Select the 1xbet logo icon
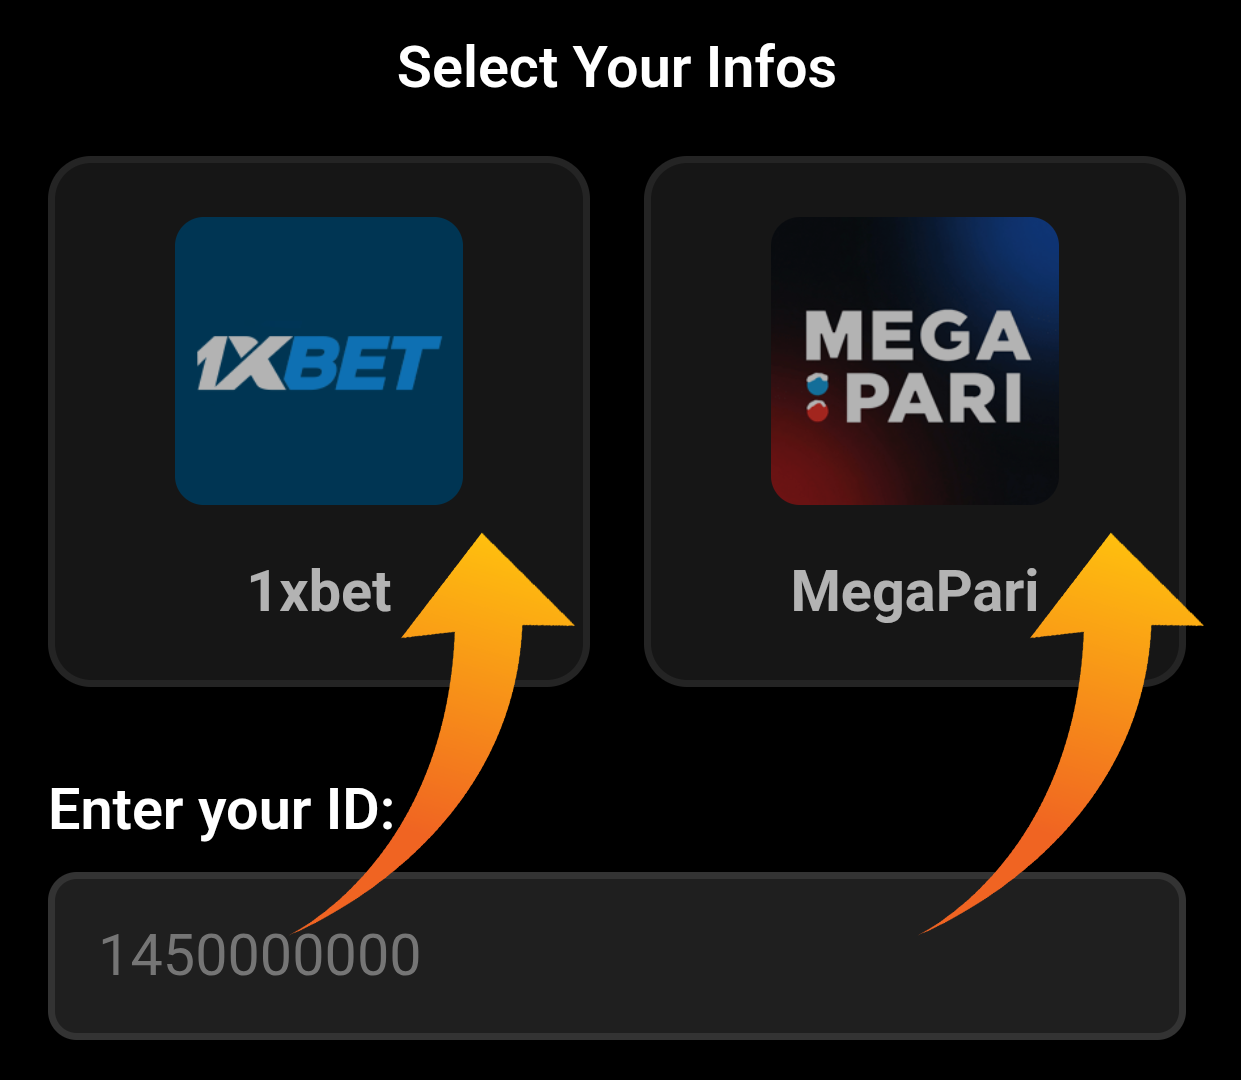The height and width of the screenshot is (1080, 1241). pos(319,361)
